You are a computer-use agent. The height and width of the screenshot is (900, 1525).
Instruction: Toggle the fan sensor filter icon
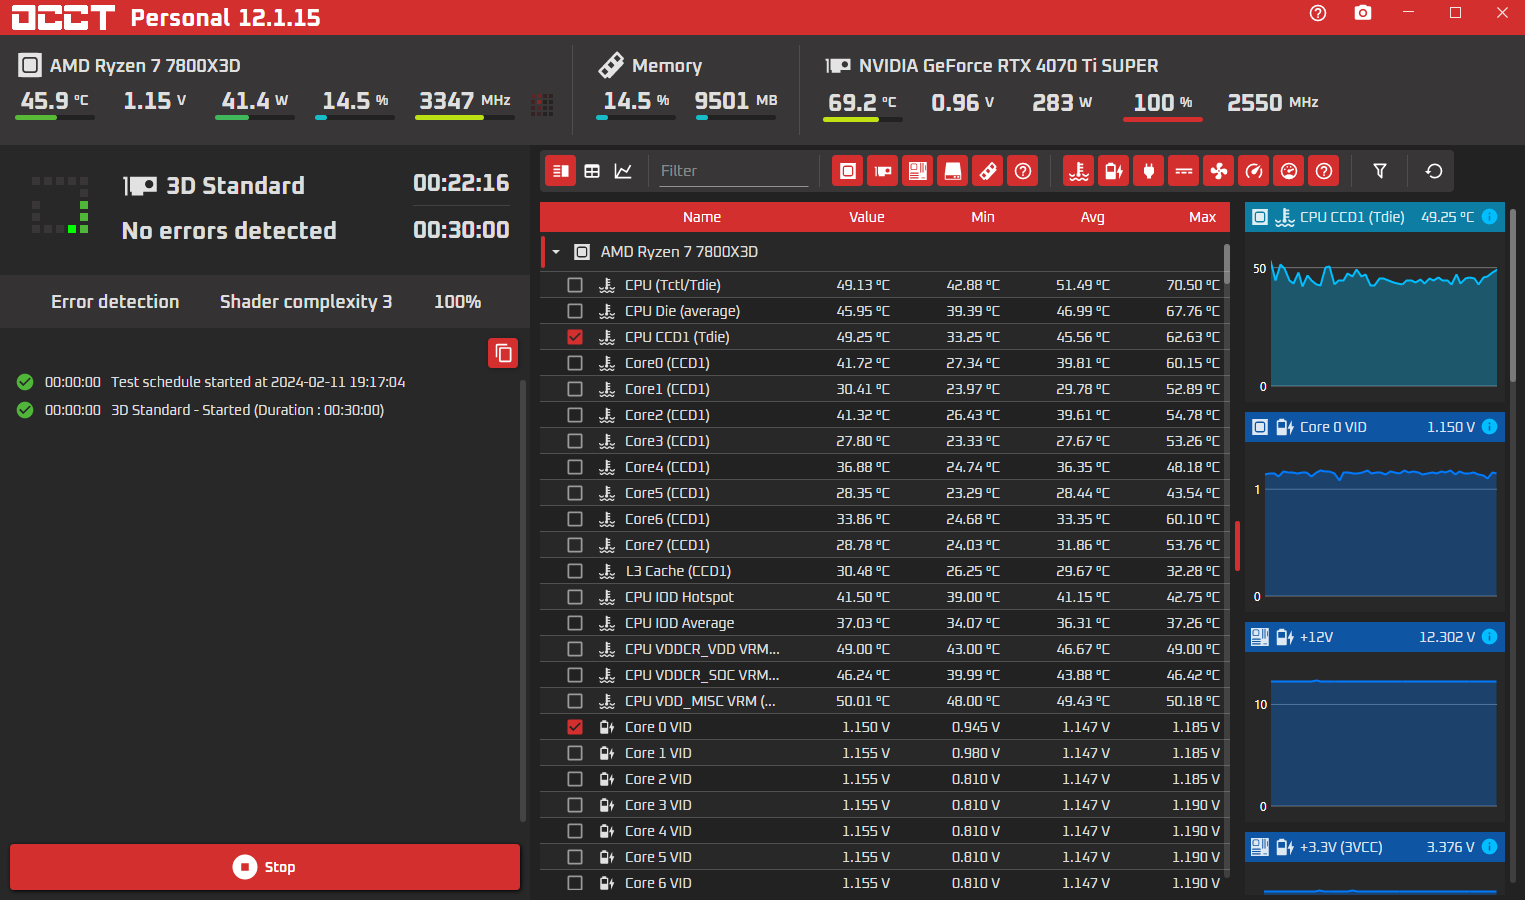(1219, 171)
